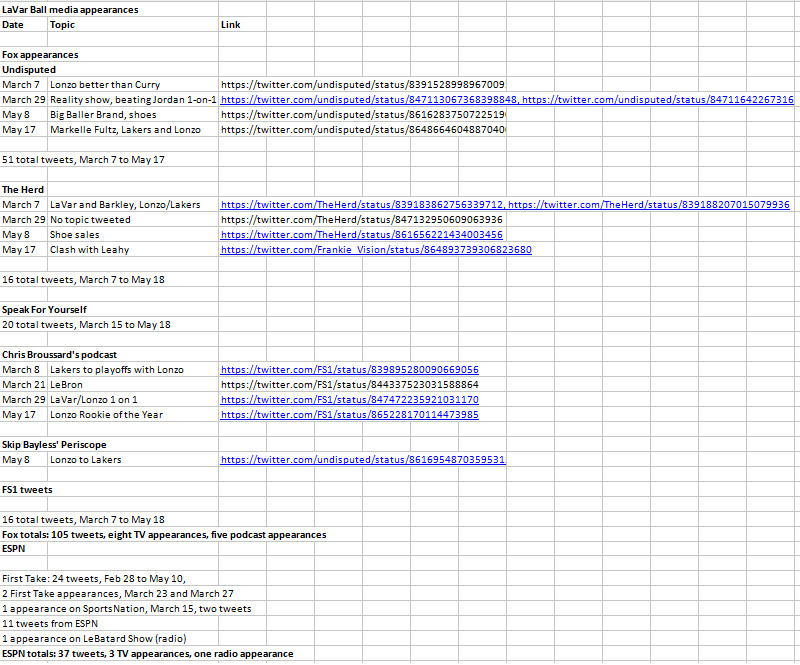The image size is (800, 665).
Task: Select the 'Lonzo to Lakers' cell
Action: tap(86, 460)
